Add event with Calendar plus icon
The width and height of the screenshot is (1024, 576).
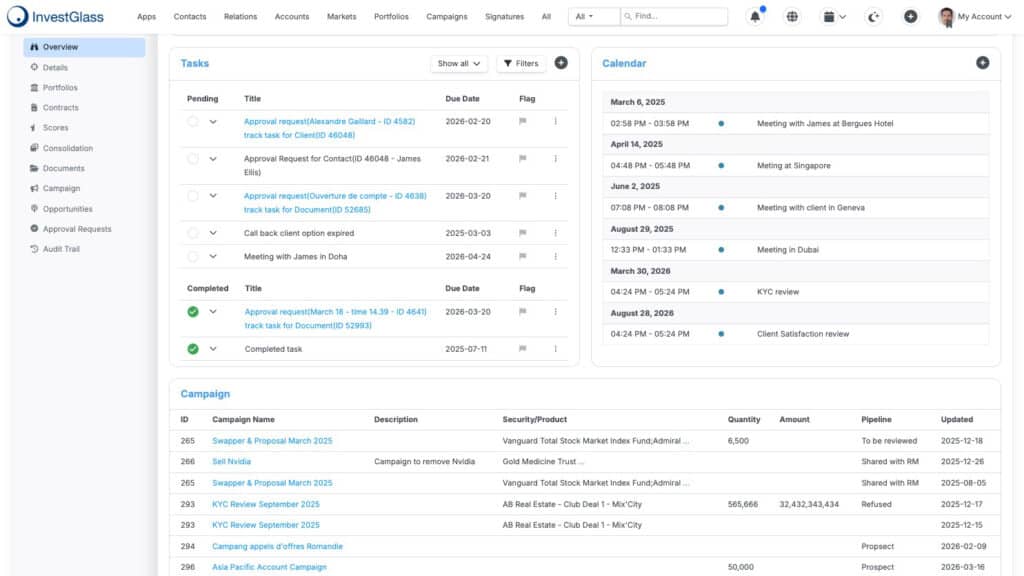point(982,63)
